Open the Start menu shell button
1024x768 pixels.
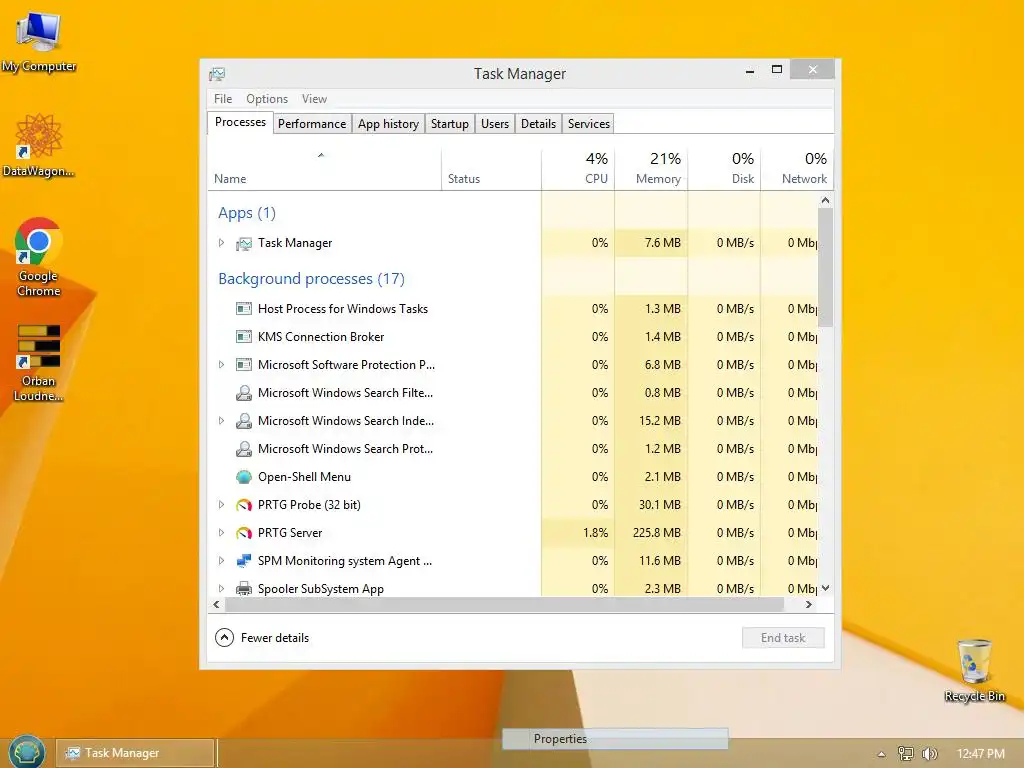[x=26, y=752]
